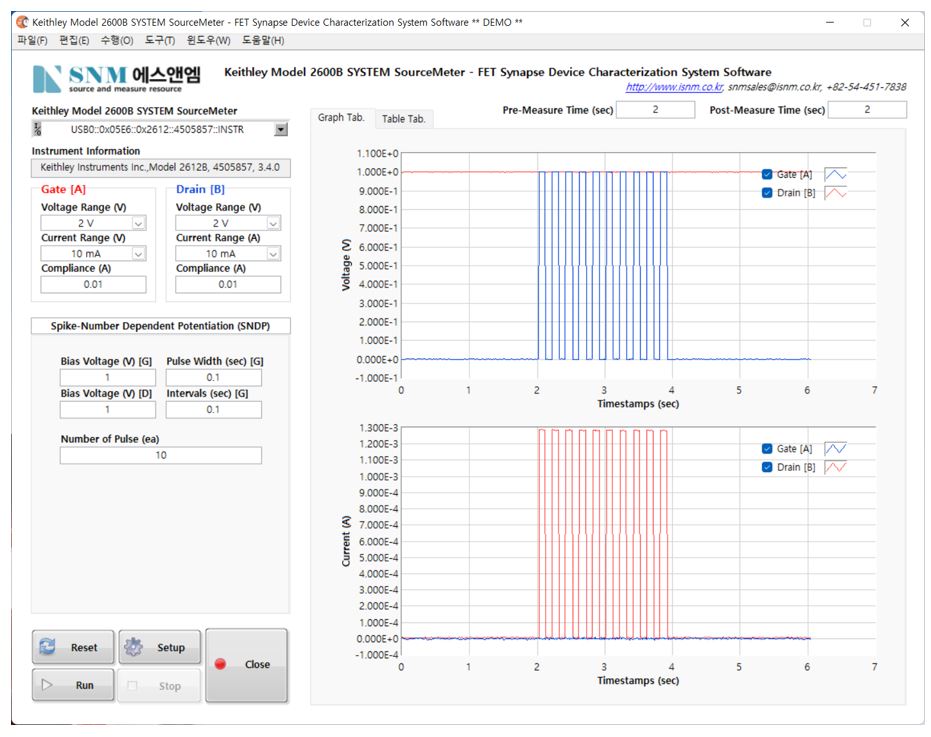The width and height of the screenshot is (931, 737).
Task: Click the USB instrument connection icon
Action: (38, 129)
